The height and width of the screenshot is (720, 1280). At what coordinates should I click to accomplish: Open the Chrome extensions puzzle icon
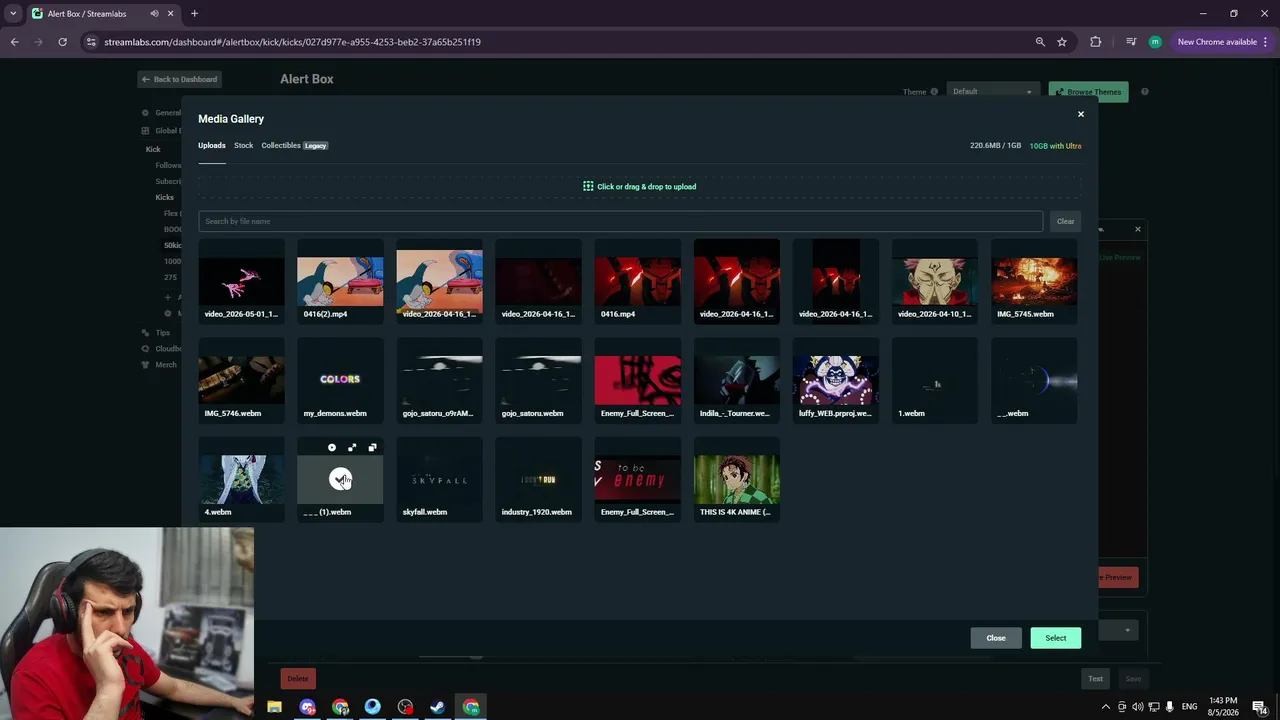(1096, 42)
